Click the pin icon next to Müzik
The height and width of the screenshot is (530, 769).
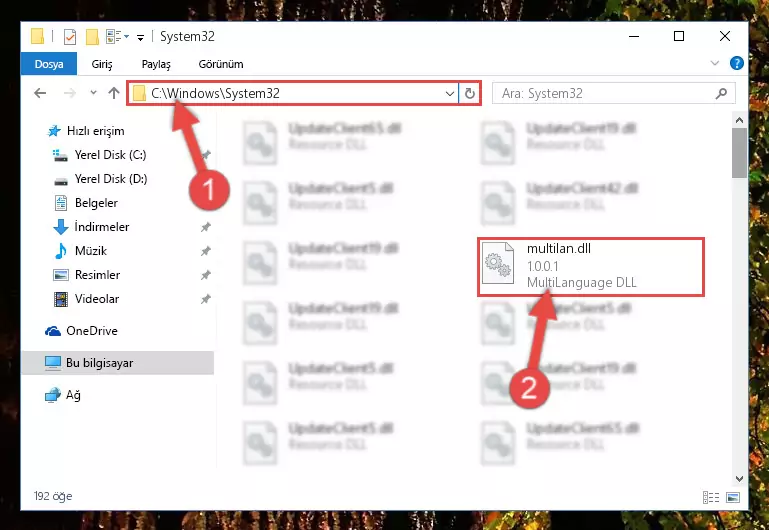205,251
